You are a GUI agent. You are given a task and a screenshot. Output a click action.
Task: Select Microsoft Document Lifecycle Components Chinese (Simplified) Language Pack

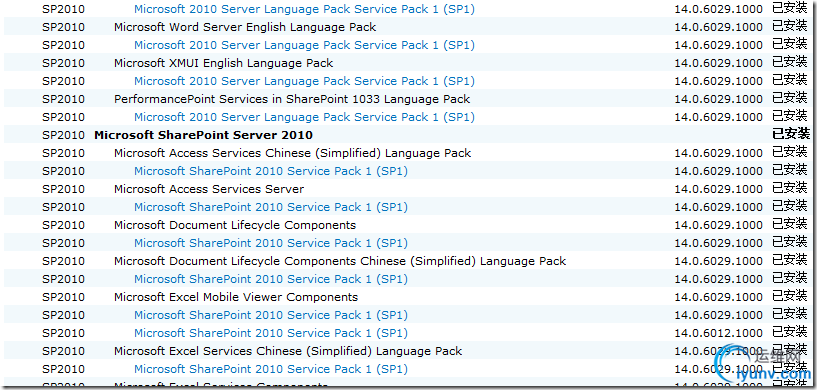tap(340, 261)
